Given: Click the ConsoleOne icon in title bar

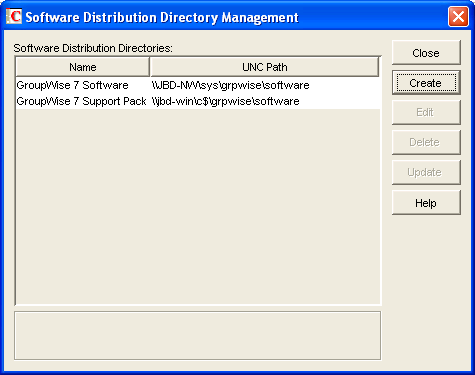Looking at the screenshot, I should click(14, 16).
